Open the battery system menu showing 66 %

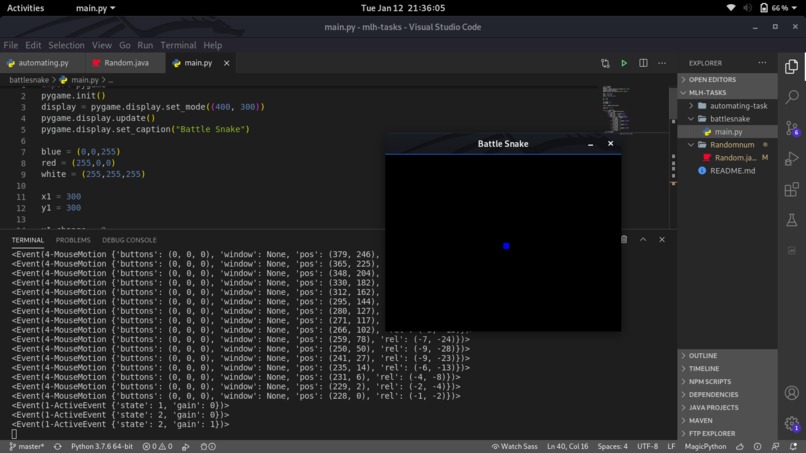(x=778, y=8)
